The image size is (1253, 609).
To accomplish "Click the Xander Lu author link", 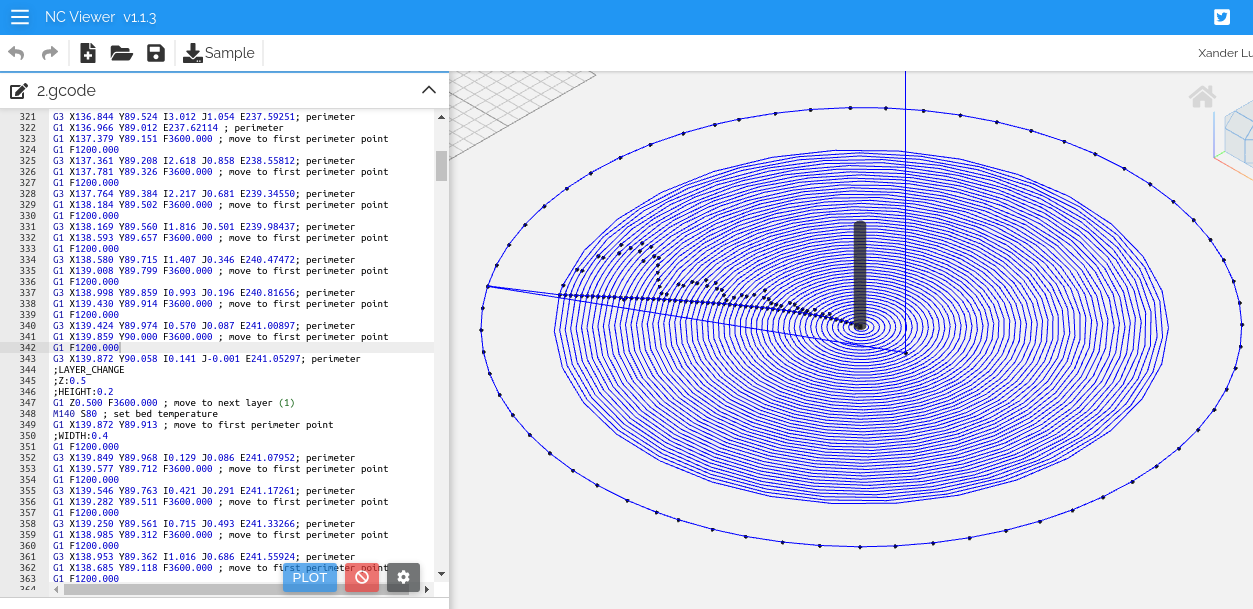I will [1225, 53].
